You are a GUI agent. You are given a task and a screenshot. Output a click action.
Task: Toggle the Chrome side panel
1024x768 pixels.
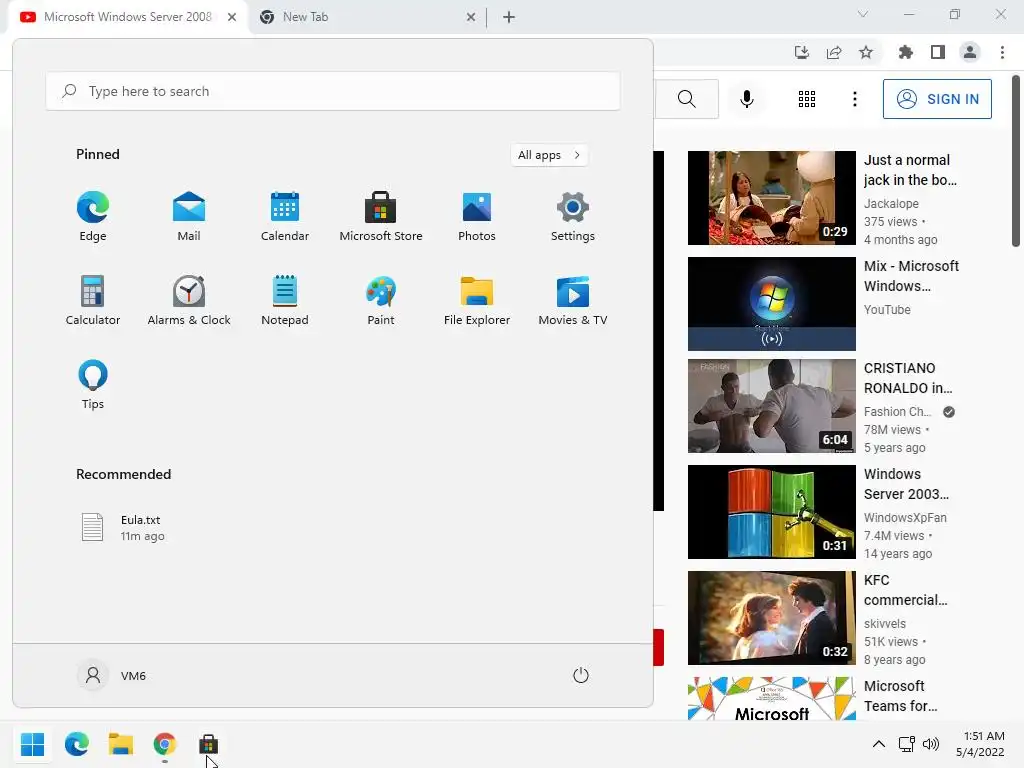[x=938, y=52]
